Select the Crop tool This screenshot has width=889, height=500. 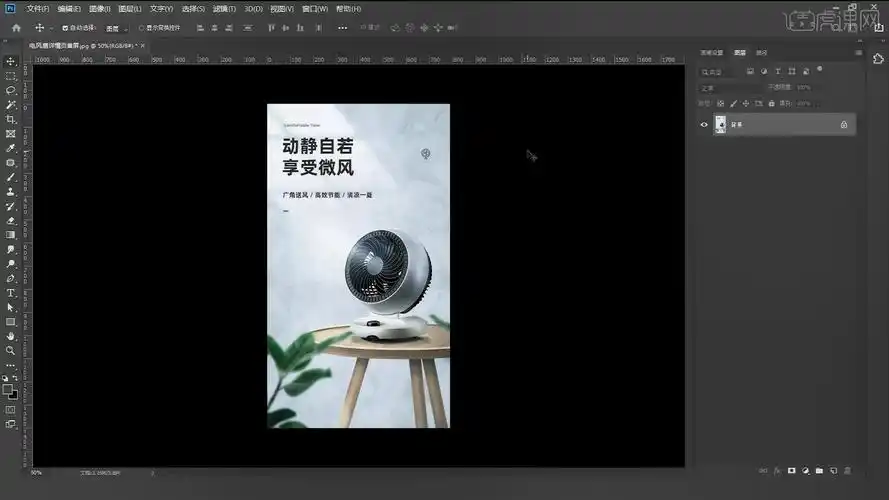(11, 120)
